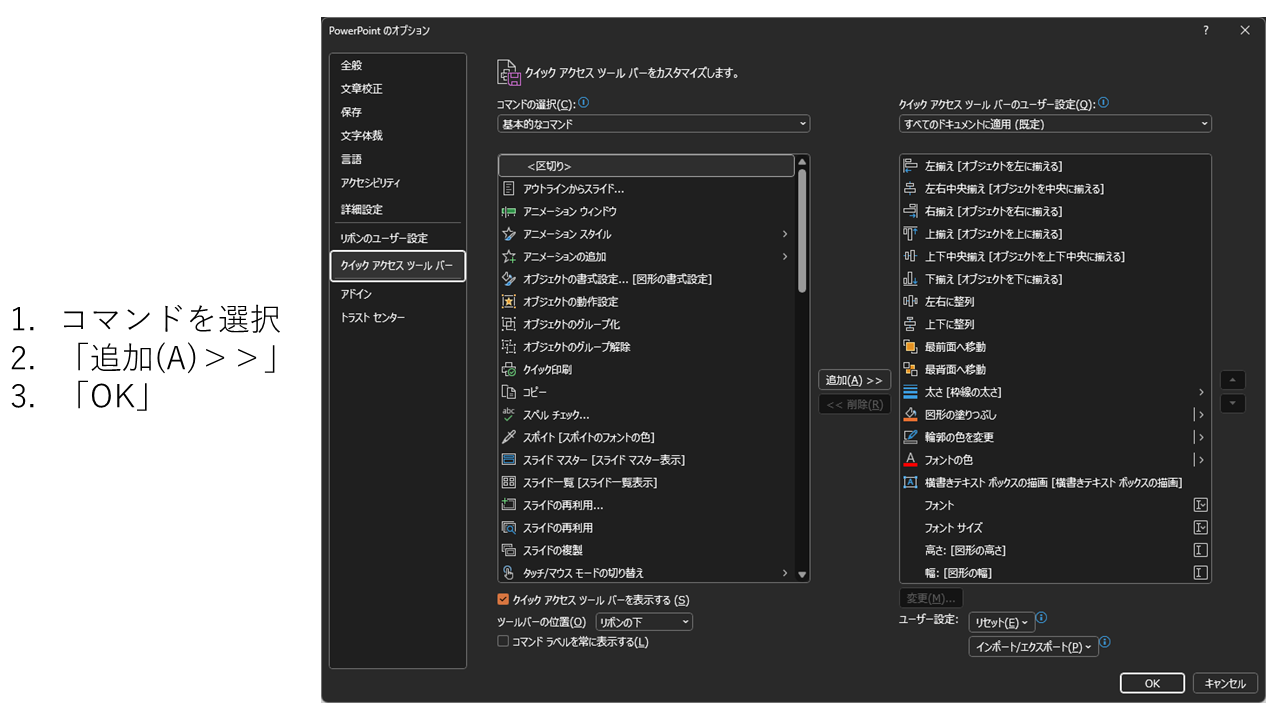Select the 左右に整列 row in right list
The image size is (1280, 720).
(x=1055, y=301)
